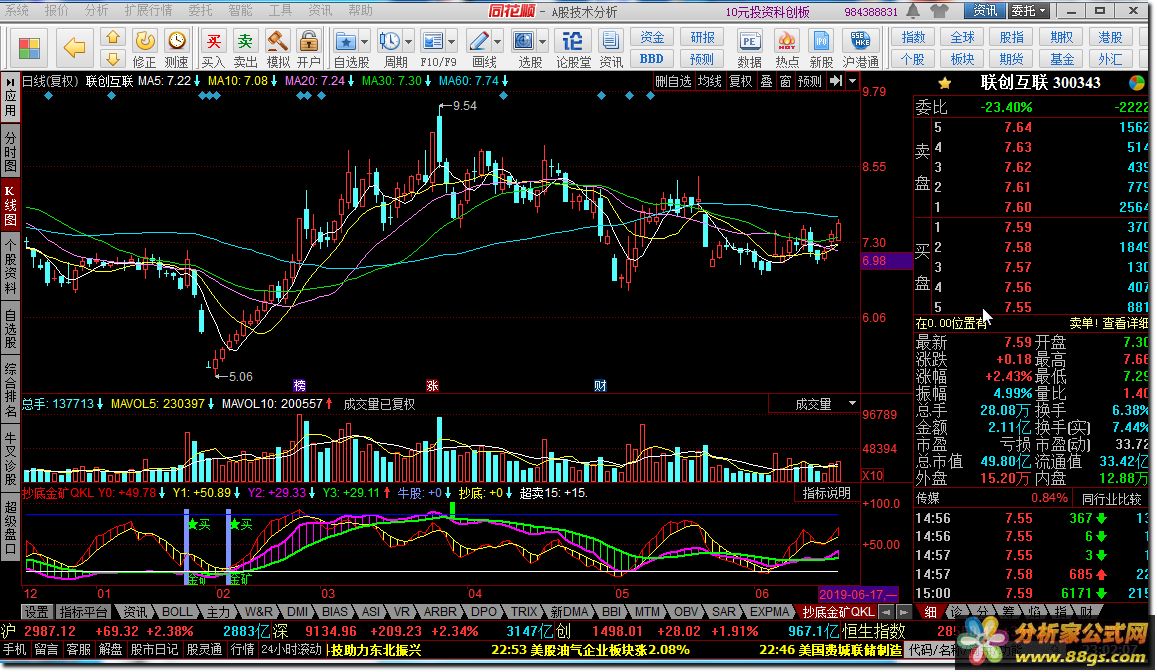Open the 自选股 star folder icon
Image resolution: width=1157 pixels, height=672 pixels.
tap(345, 41)
